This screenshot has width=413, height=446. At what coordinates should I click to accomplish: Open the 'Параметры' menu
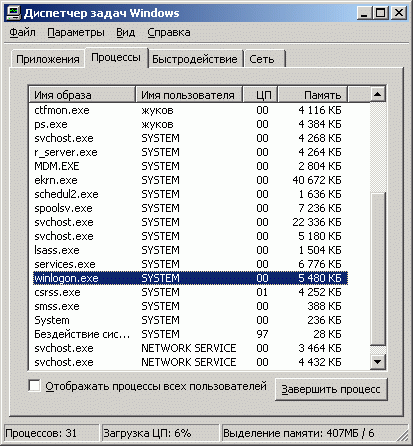[x=76, y=32]
